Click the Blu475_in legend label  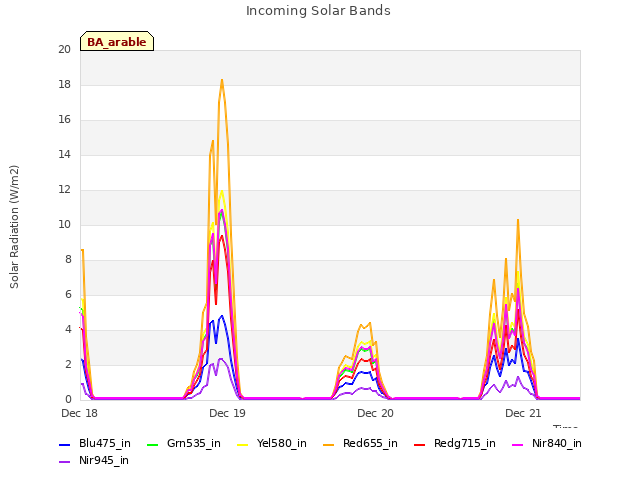pyautogui.click(x=105, y=444)
